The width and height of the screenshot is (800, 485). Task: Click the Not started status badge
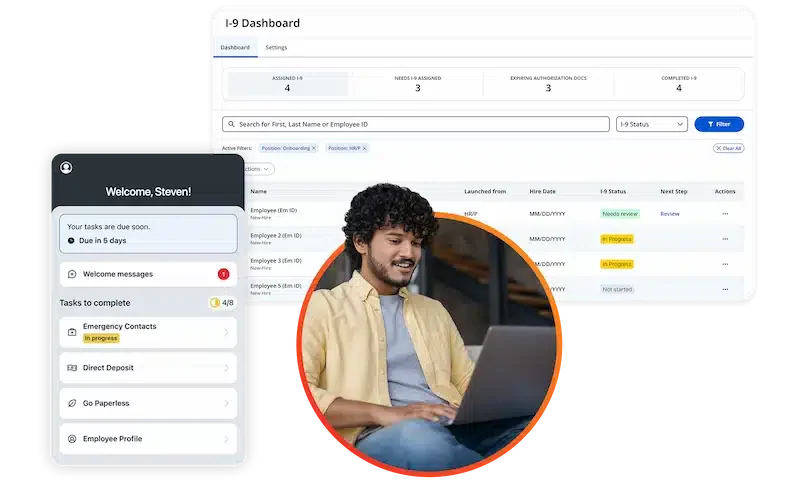[x=617, y=289]
